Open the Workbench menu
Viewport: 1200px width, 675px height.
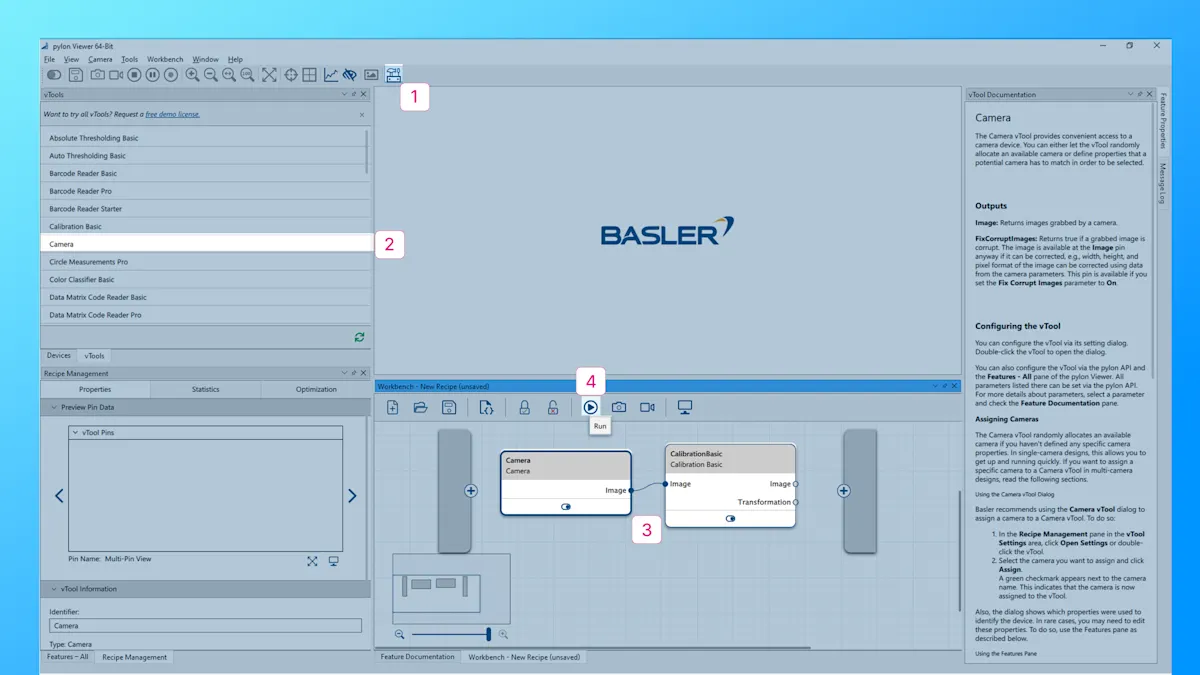166,59
